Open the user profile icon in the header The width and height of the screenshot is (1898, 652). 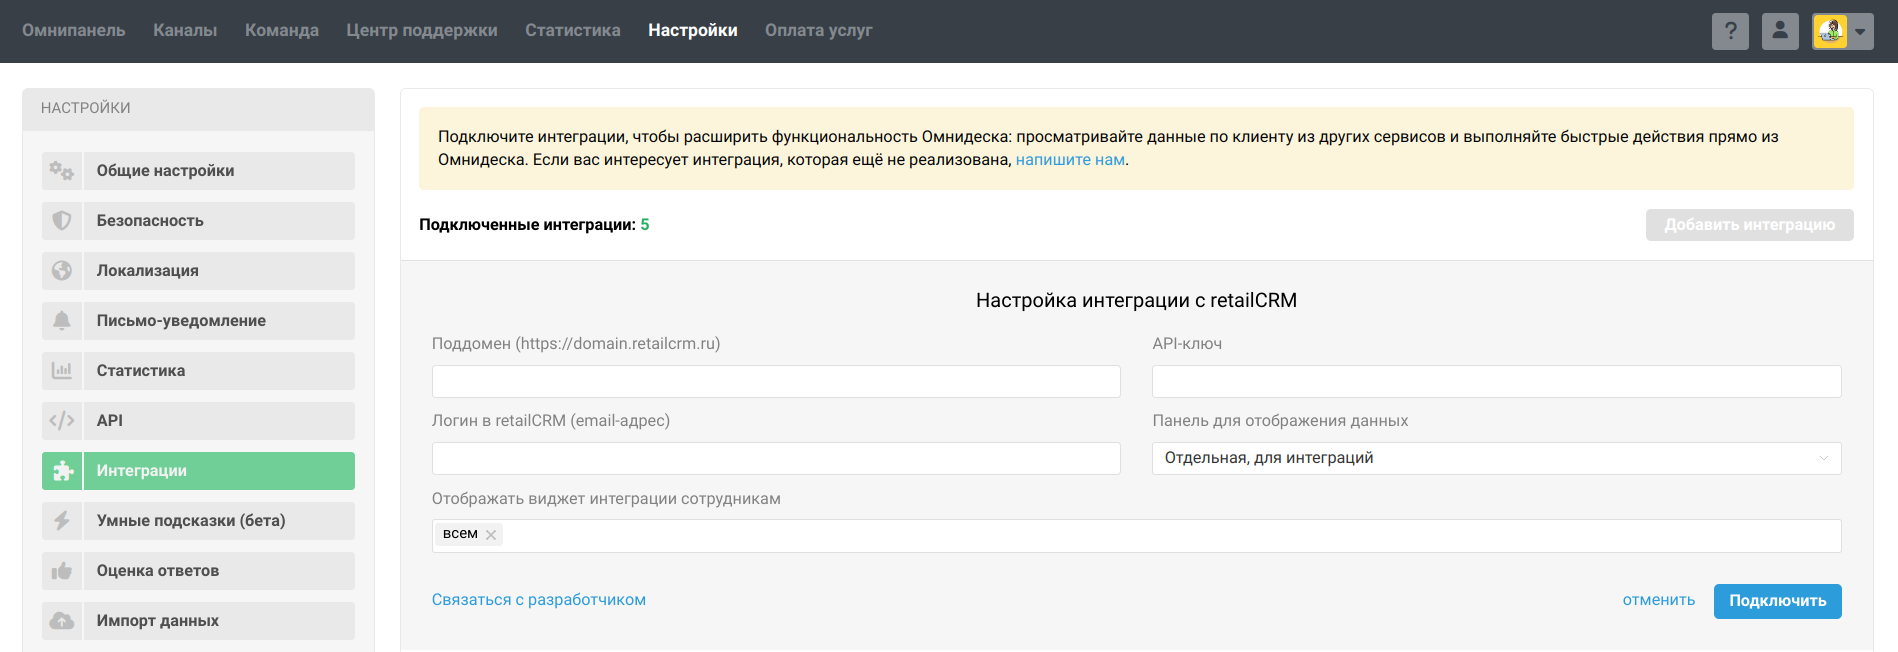(x=1780, y=31)
